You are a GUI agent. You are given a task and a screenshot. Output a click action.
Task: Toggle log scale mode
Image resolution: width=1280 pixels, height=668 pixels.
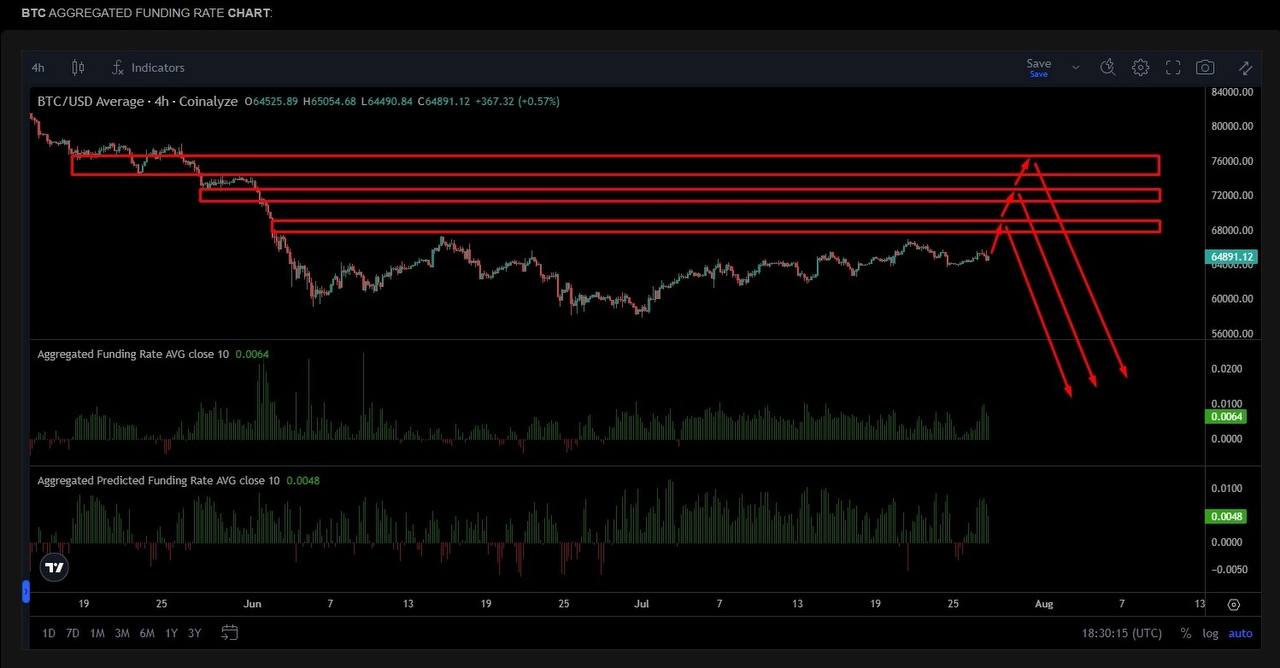[x=1210, y=633]
